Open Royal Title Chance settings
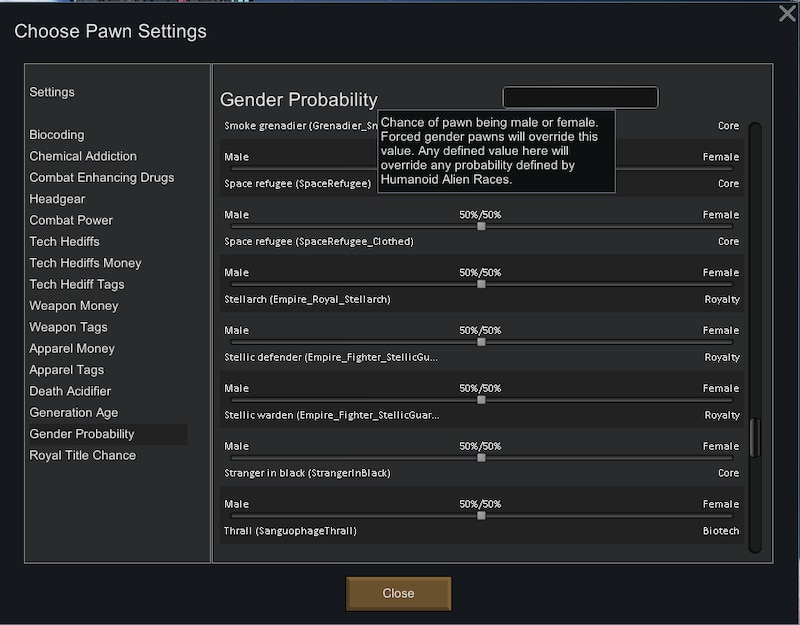The height and width of the screenshot is (625, 800). click(x=83, y=456)
